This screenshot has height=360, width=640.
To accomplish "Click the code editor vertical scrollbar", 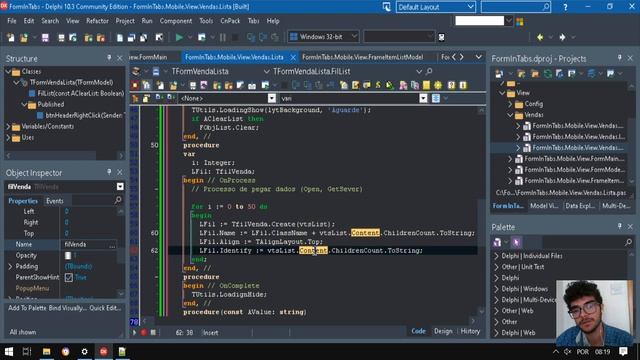I will 481,211.
